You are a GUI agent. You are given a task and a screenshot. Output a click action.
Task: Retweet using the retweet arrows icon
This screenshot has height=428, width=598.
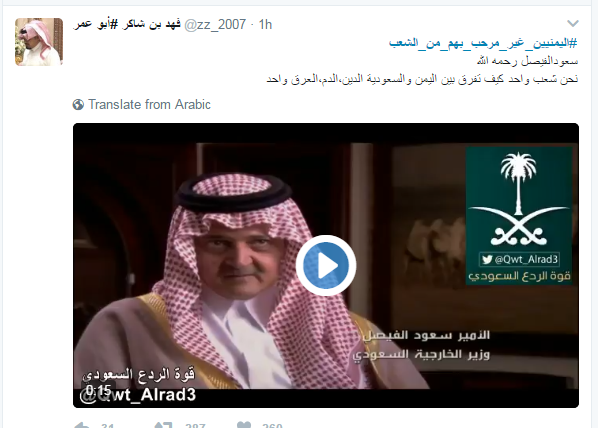[163, 425]
